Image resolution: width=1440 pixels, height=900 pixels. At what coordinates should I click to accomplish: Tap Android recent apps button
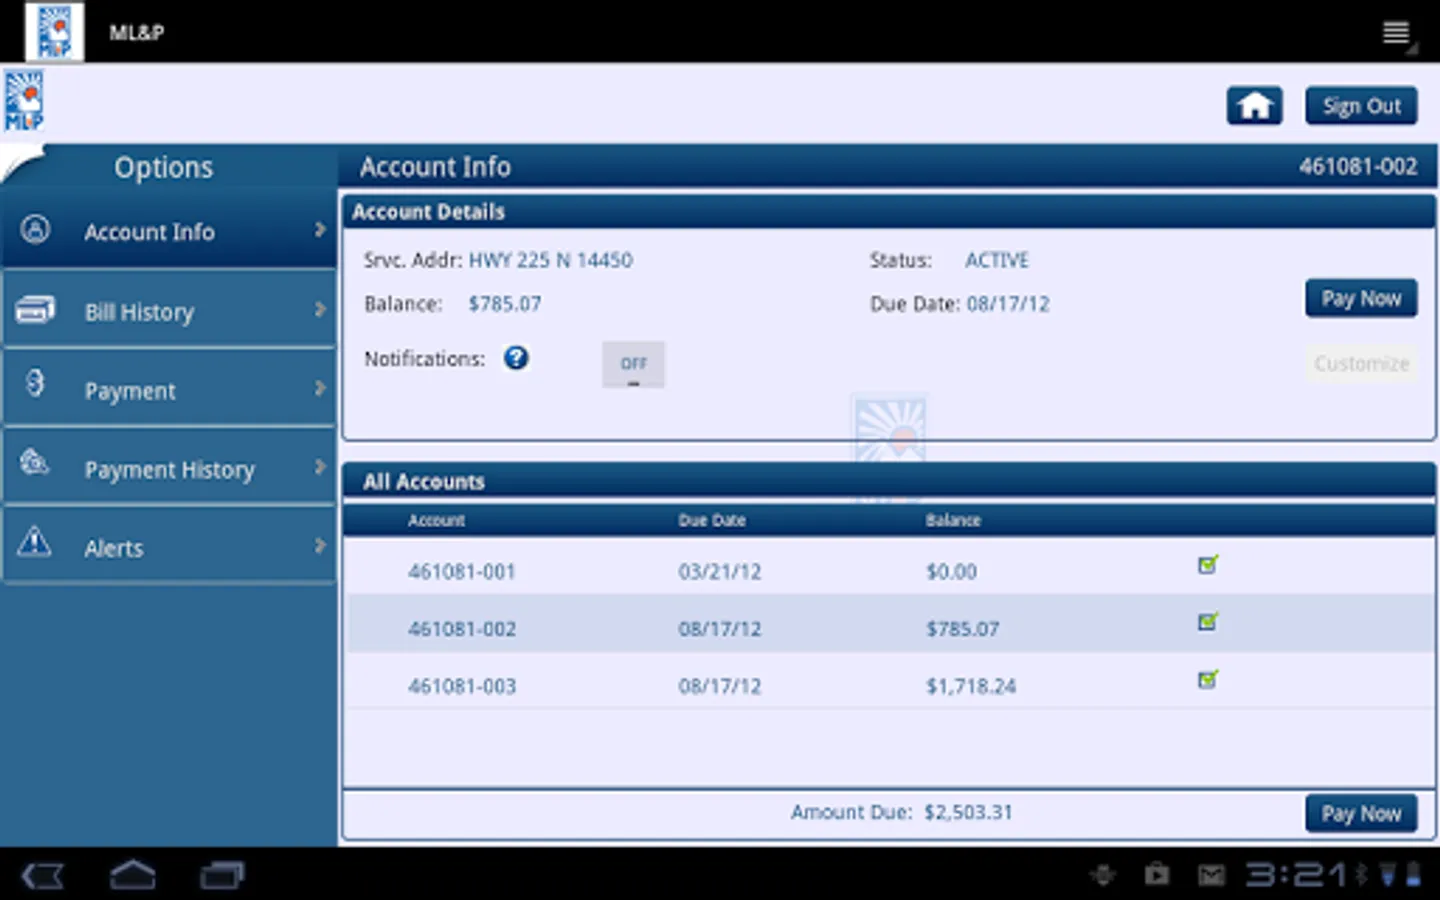tap(222, 876)
